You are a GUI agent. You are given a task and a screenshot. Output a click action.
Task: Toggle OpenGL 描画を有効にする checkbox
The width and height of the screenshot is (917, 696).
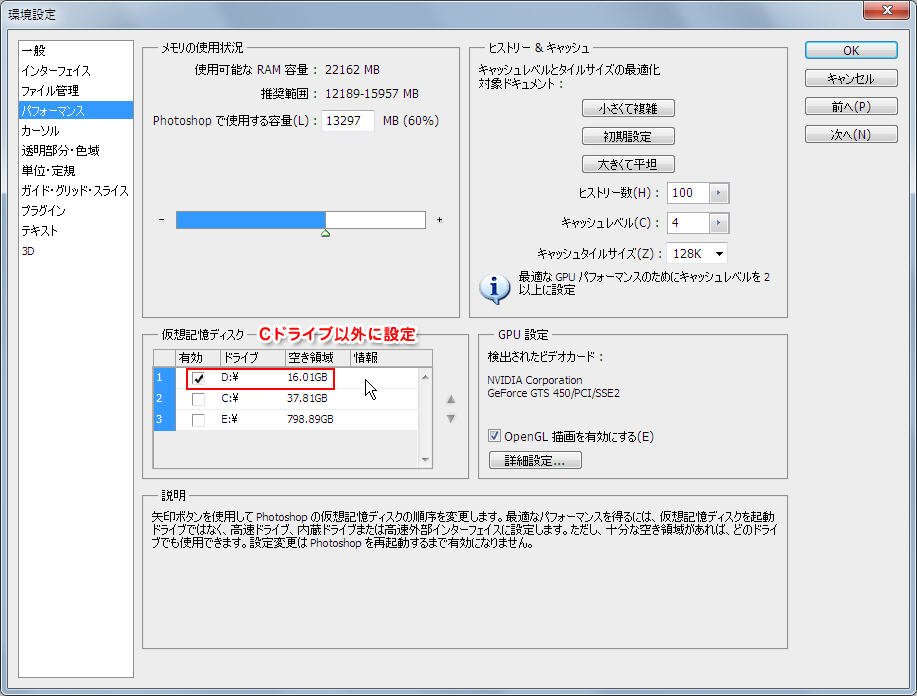(494, 436)
